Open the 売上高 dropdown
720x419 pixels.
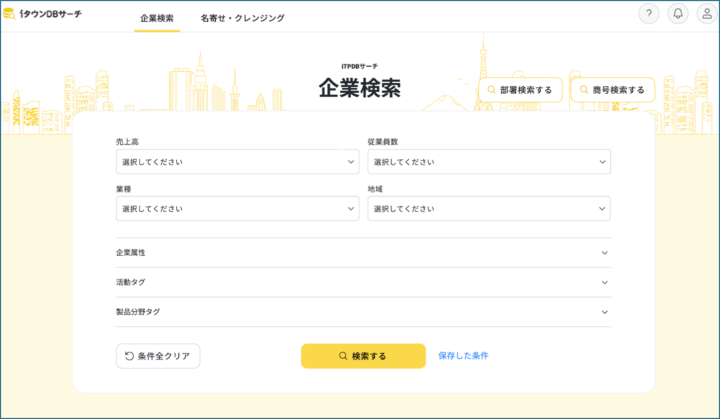click(236, 161)
